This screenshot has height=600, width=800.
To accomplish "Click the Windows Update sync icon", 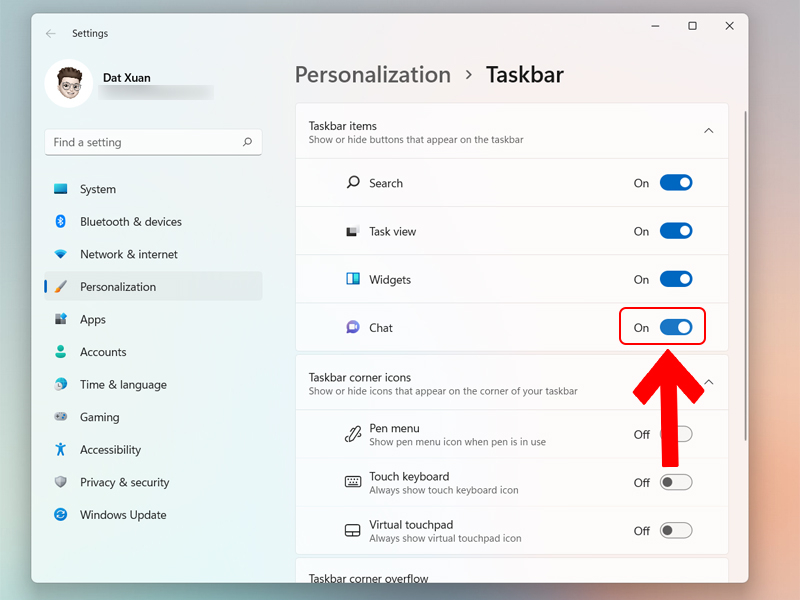I will (61, 515).
